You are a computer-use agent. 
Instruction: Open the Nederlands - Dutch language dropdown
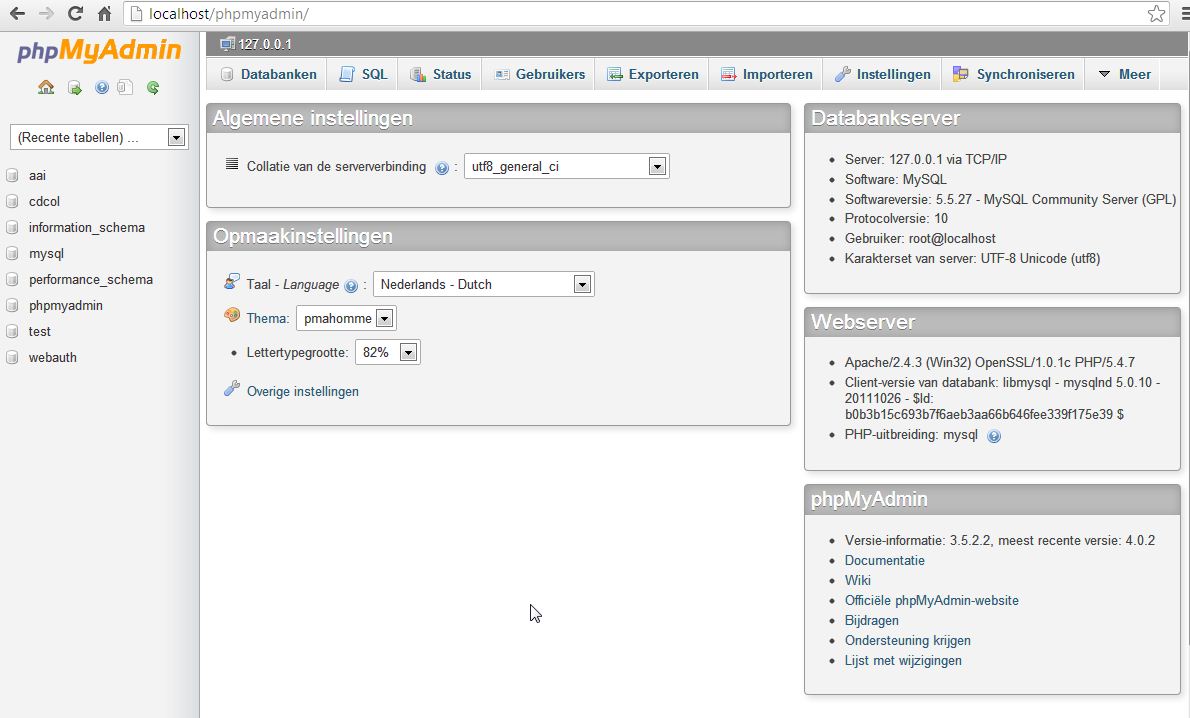click(483, 284)
